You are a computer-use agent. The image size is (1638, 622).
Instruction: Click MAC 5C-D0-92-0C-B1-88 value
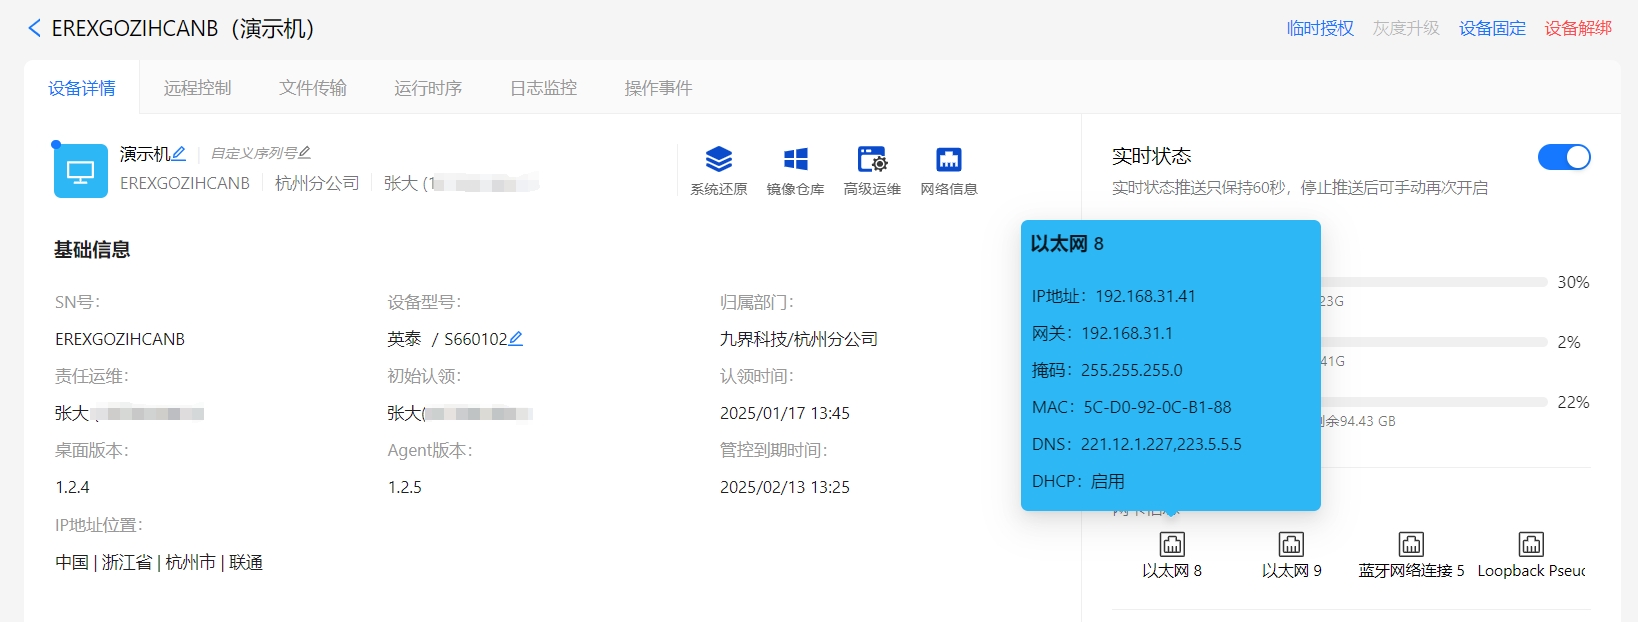click(x=1157, y=407)
